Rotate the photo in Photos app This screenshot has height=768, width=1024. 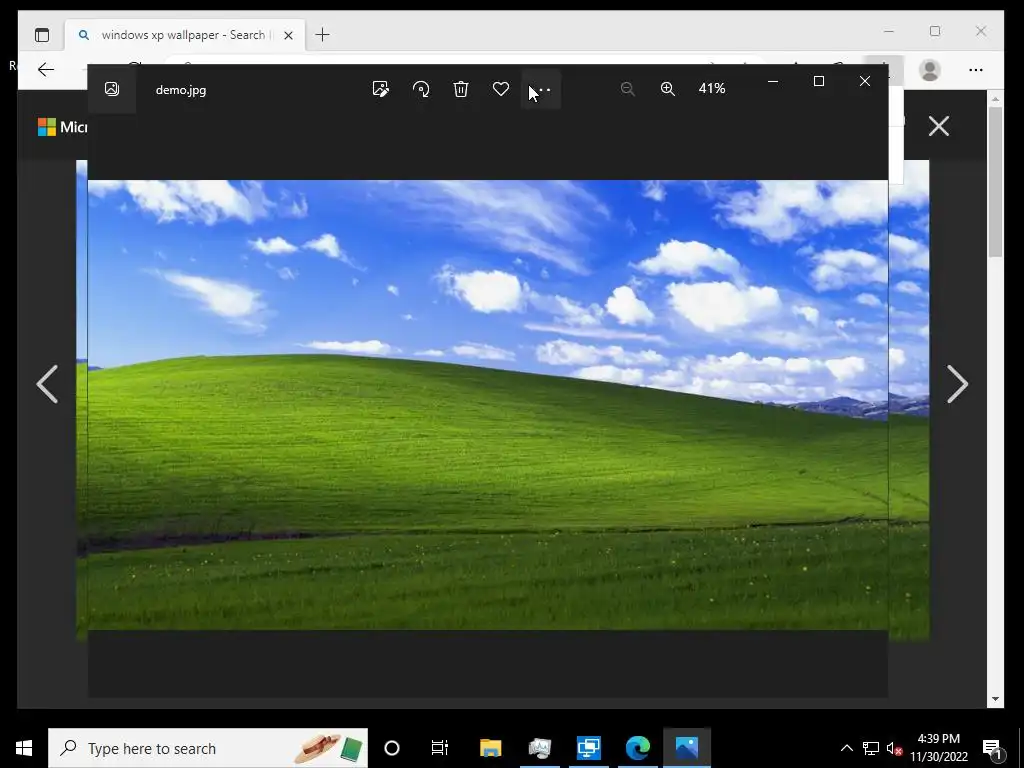point(421,89)
